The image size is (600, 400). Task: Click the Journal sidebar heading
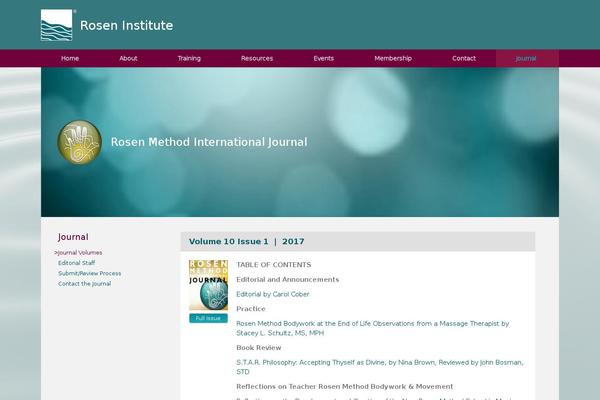pyautogui.click(x=73, y=237)
